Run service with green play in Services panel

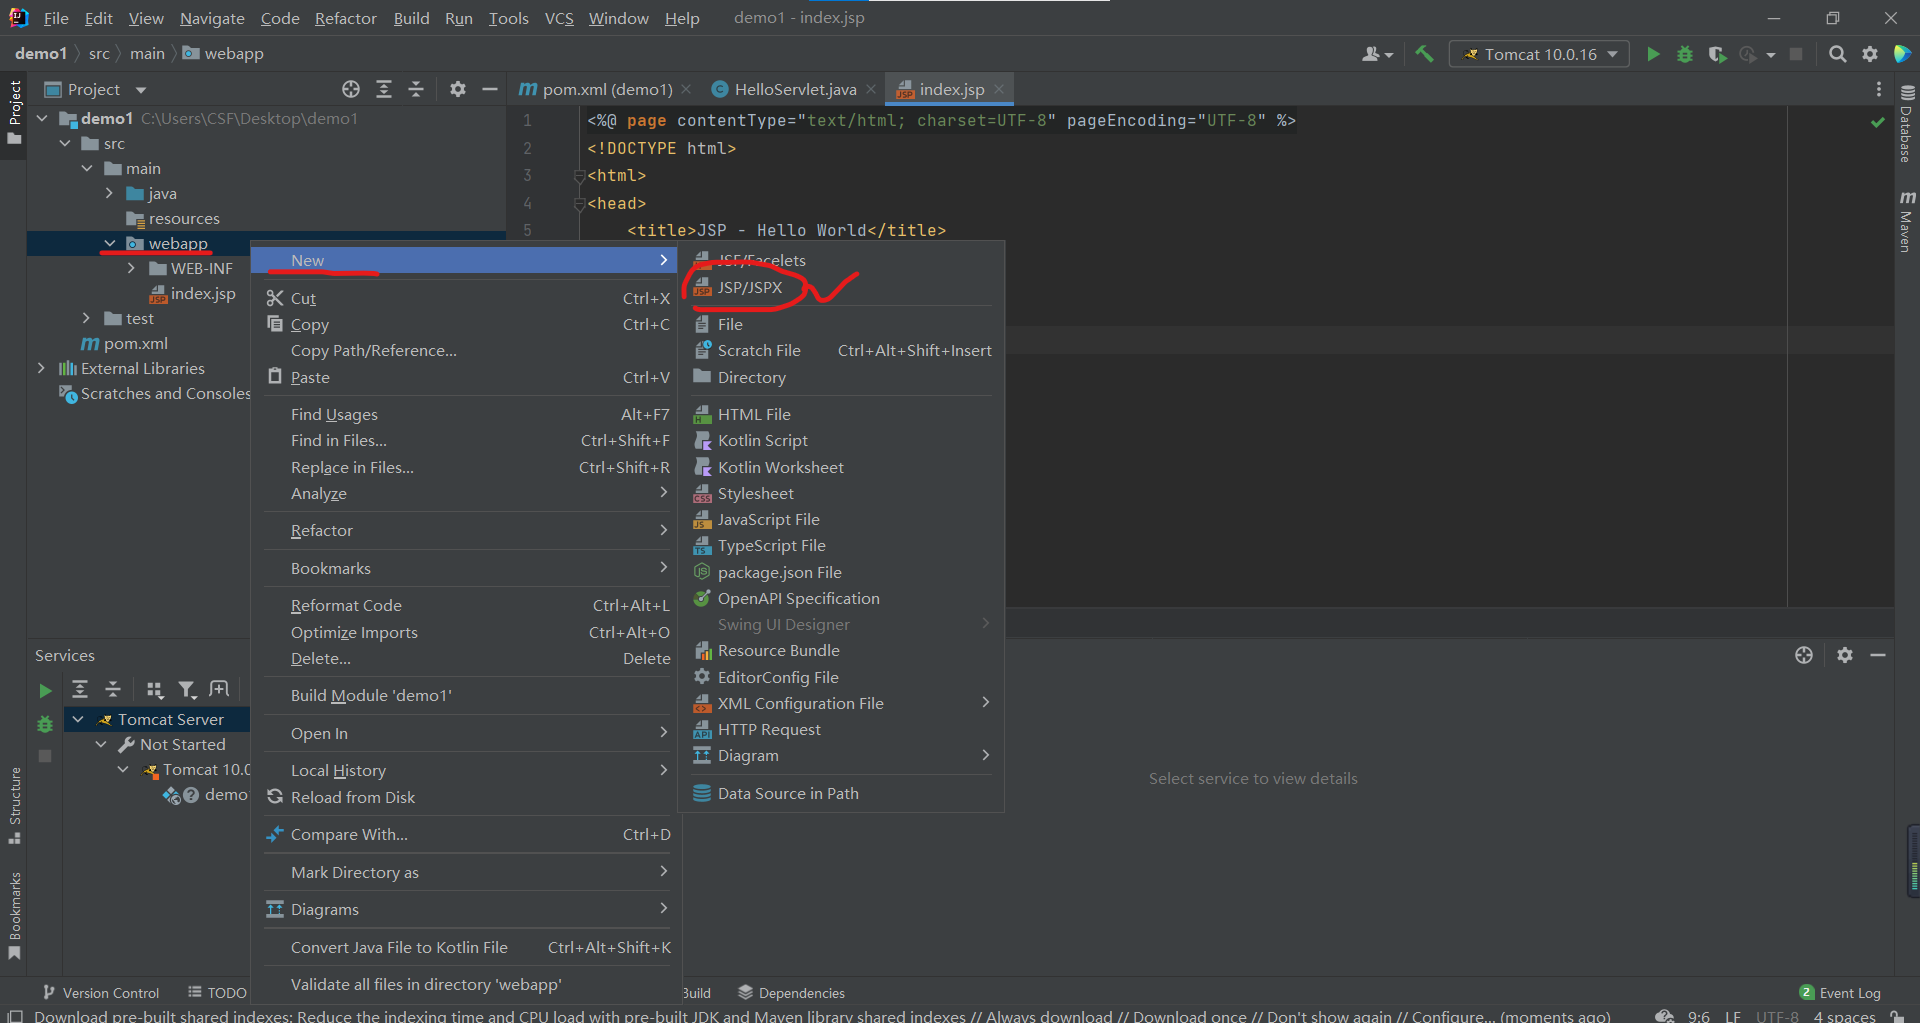(45, 690)
